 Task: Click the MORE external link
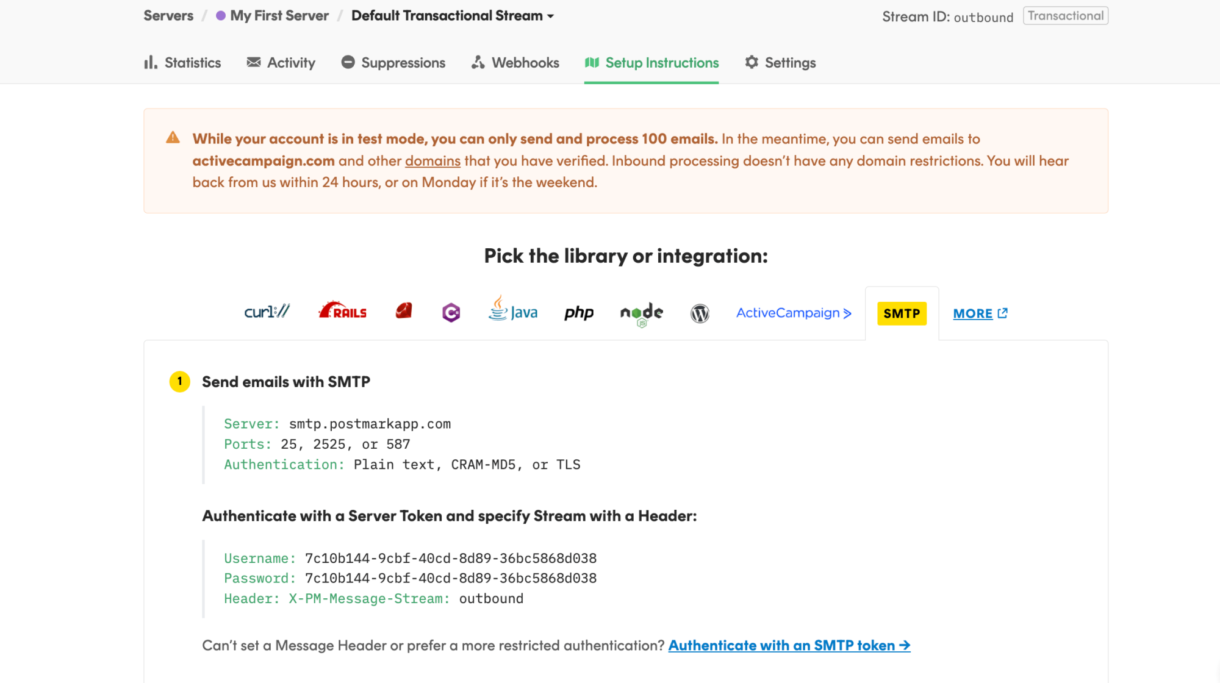click(x=980, y=312)
